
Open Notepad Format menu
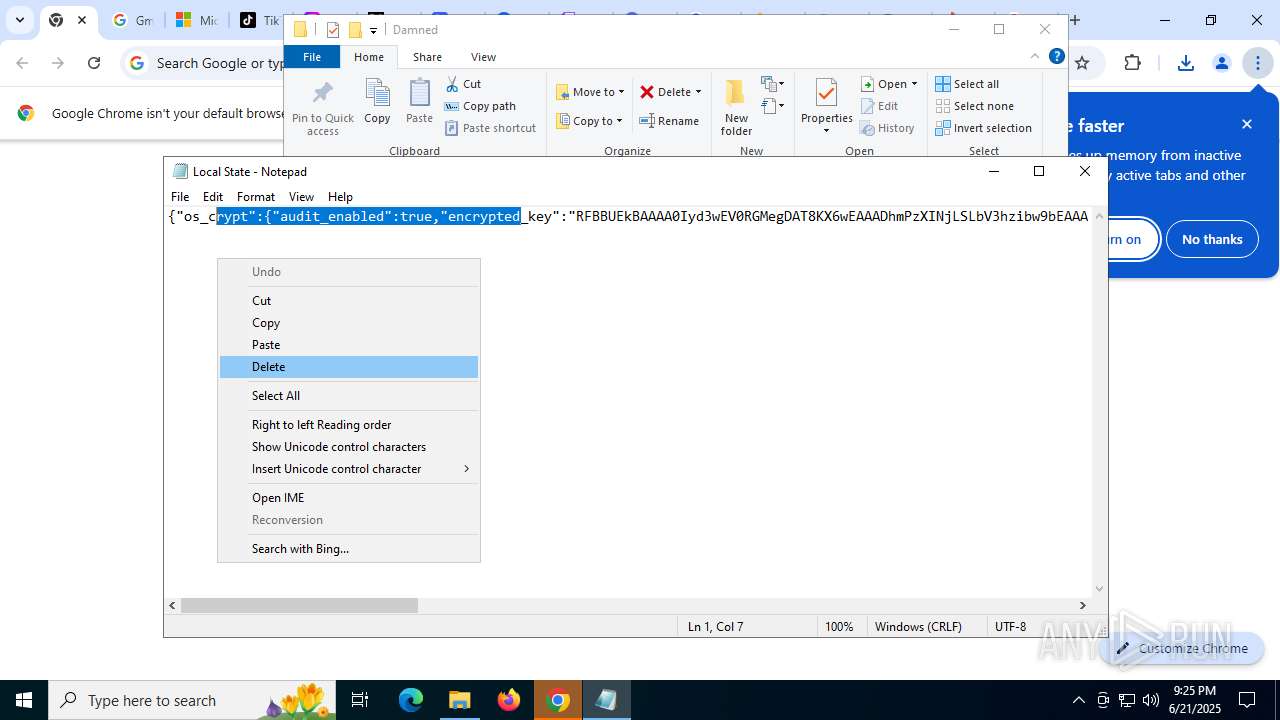[x=256, y=197]
